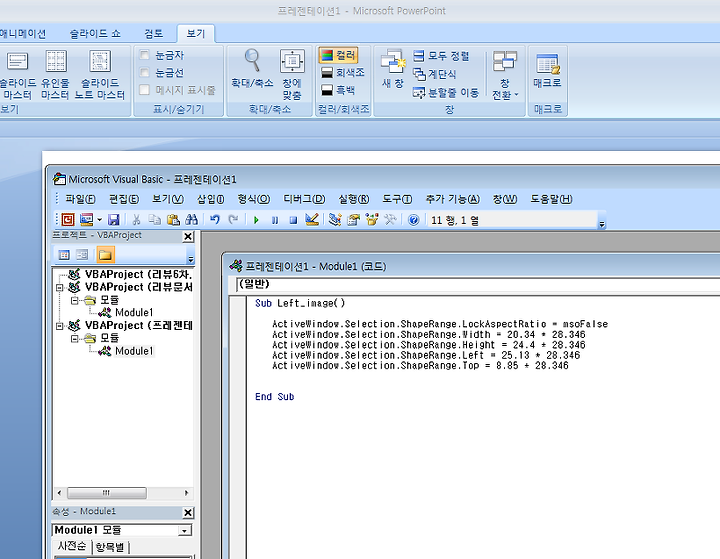Select 컬러 color mode button
The image size is (720, 559).
tap(338, 56)
